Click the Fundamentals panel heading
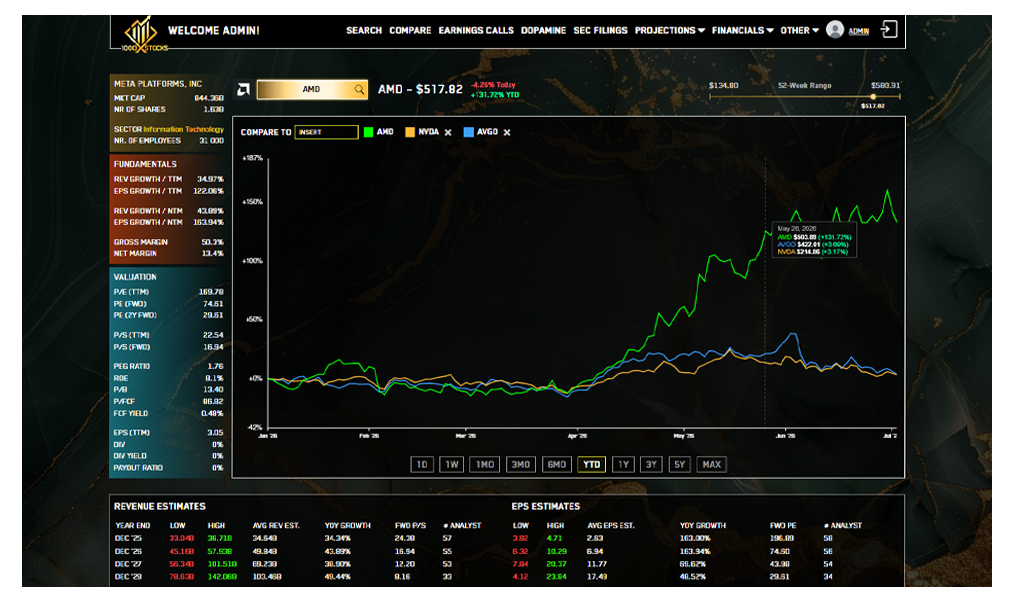Image resolution: width=1012 pixels, height=600 pixels. click(x=145, y=164)
